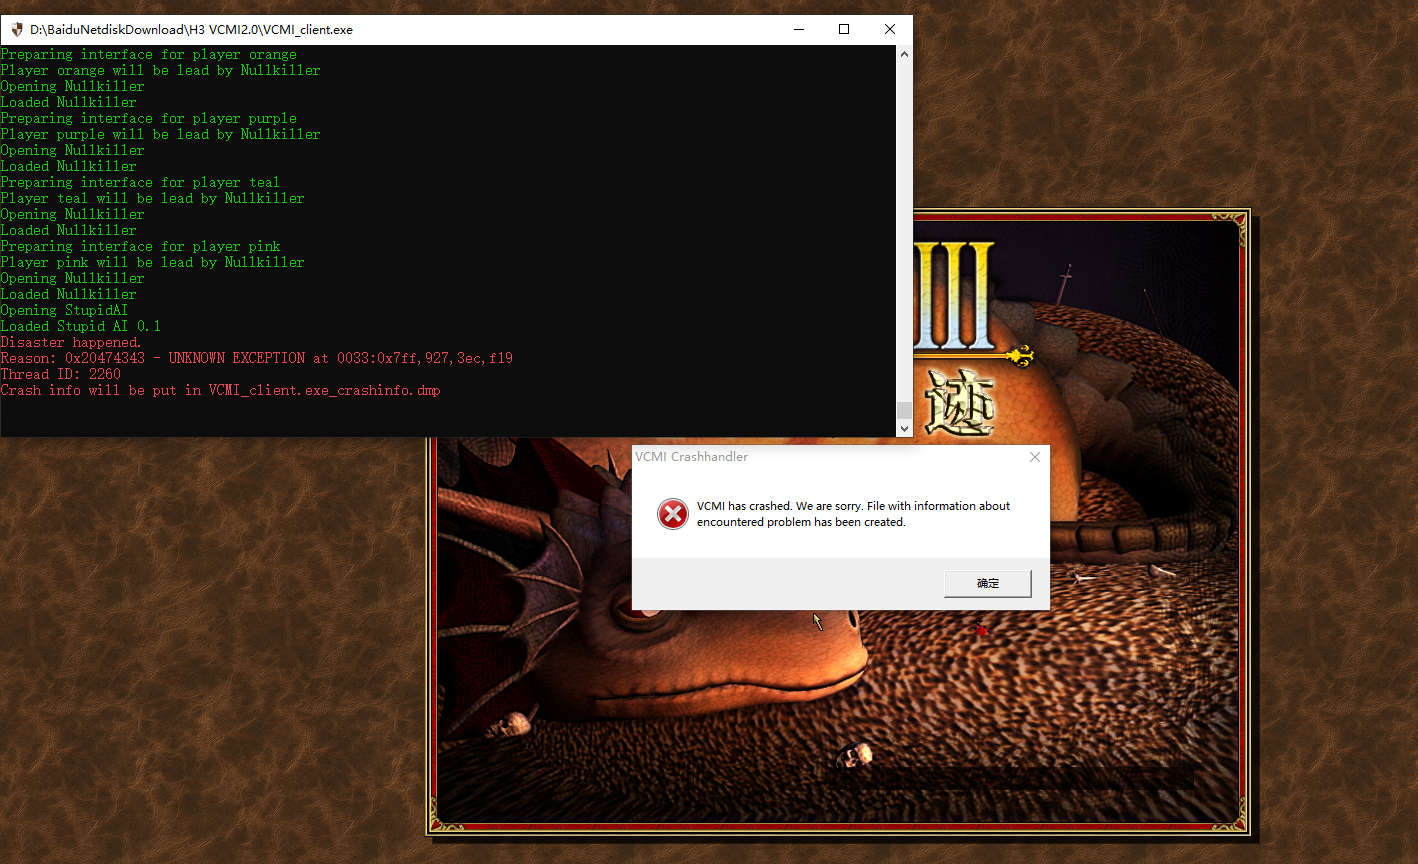Click the "Loaded Stupid AI 0.1" console line
Viewport: 1418px width, 864px height.
(80, 326)
